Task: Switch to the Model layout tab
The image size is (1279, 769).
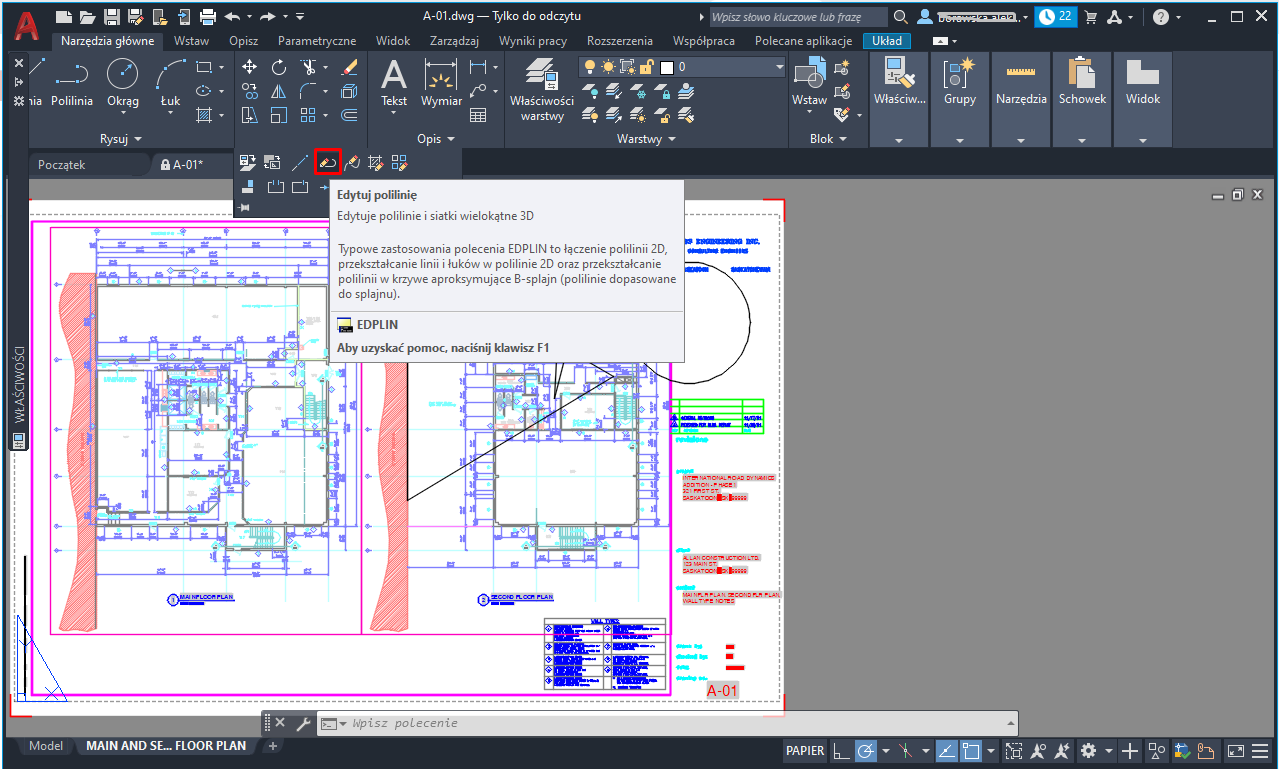Action: (x=46, y=746)
